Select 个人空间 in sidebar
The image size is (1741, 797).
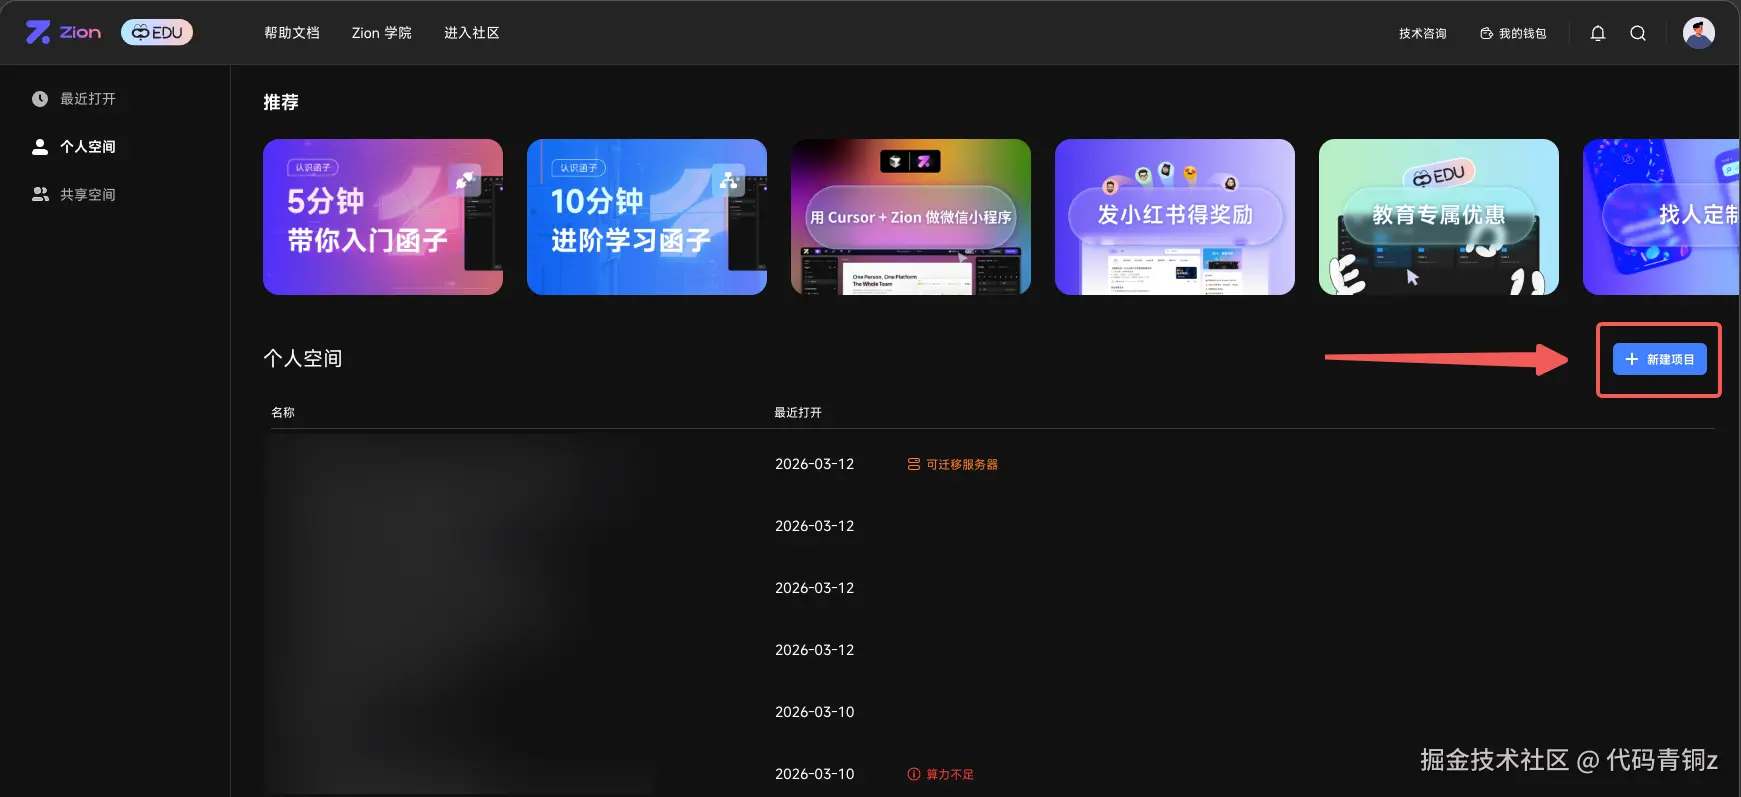[74, 147]
